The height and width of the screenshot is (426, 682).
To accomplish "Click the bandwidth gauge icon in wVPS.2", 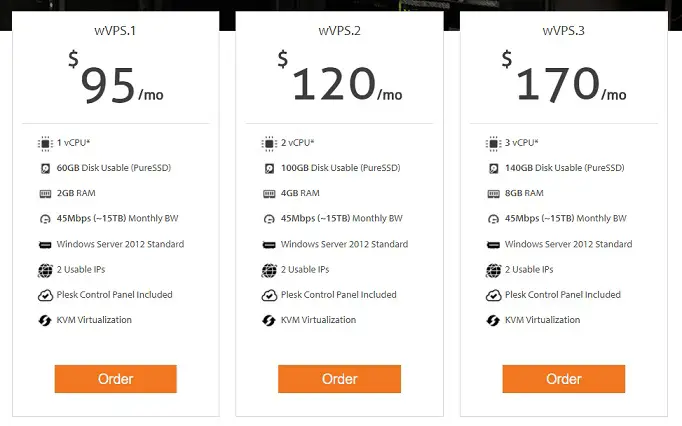I will (x=269, y=219).
